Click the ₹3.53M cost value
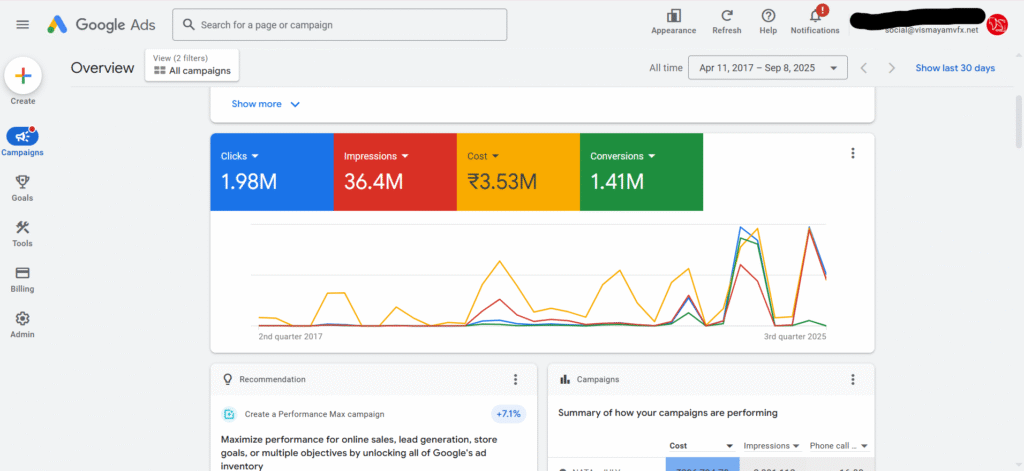Viewport: 1024px width, 471px height. (502, 182)
